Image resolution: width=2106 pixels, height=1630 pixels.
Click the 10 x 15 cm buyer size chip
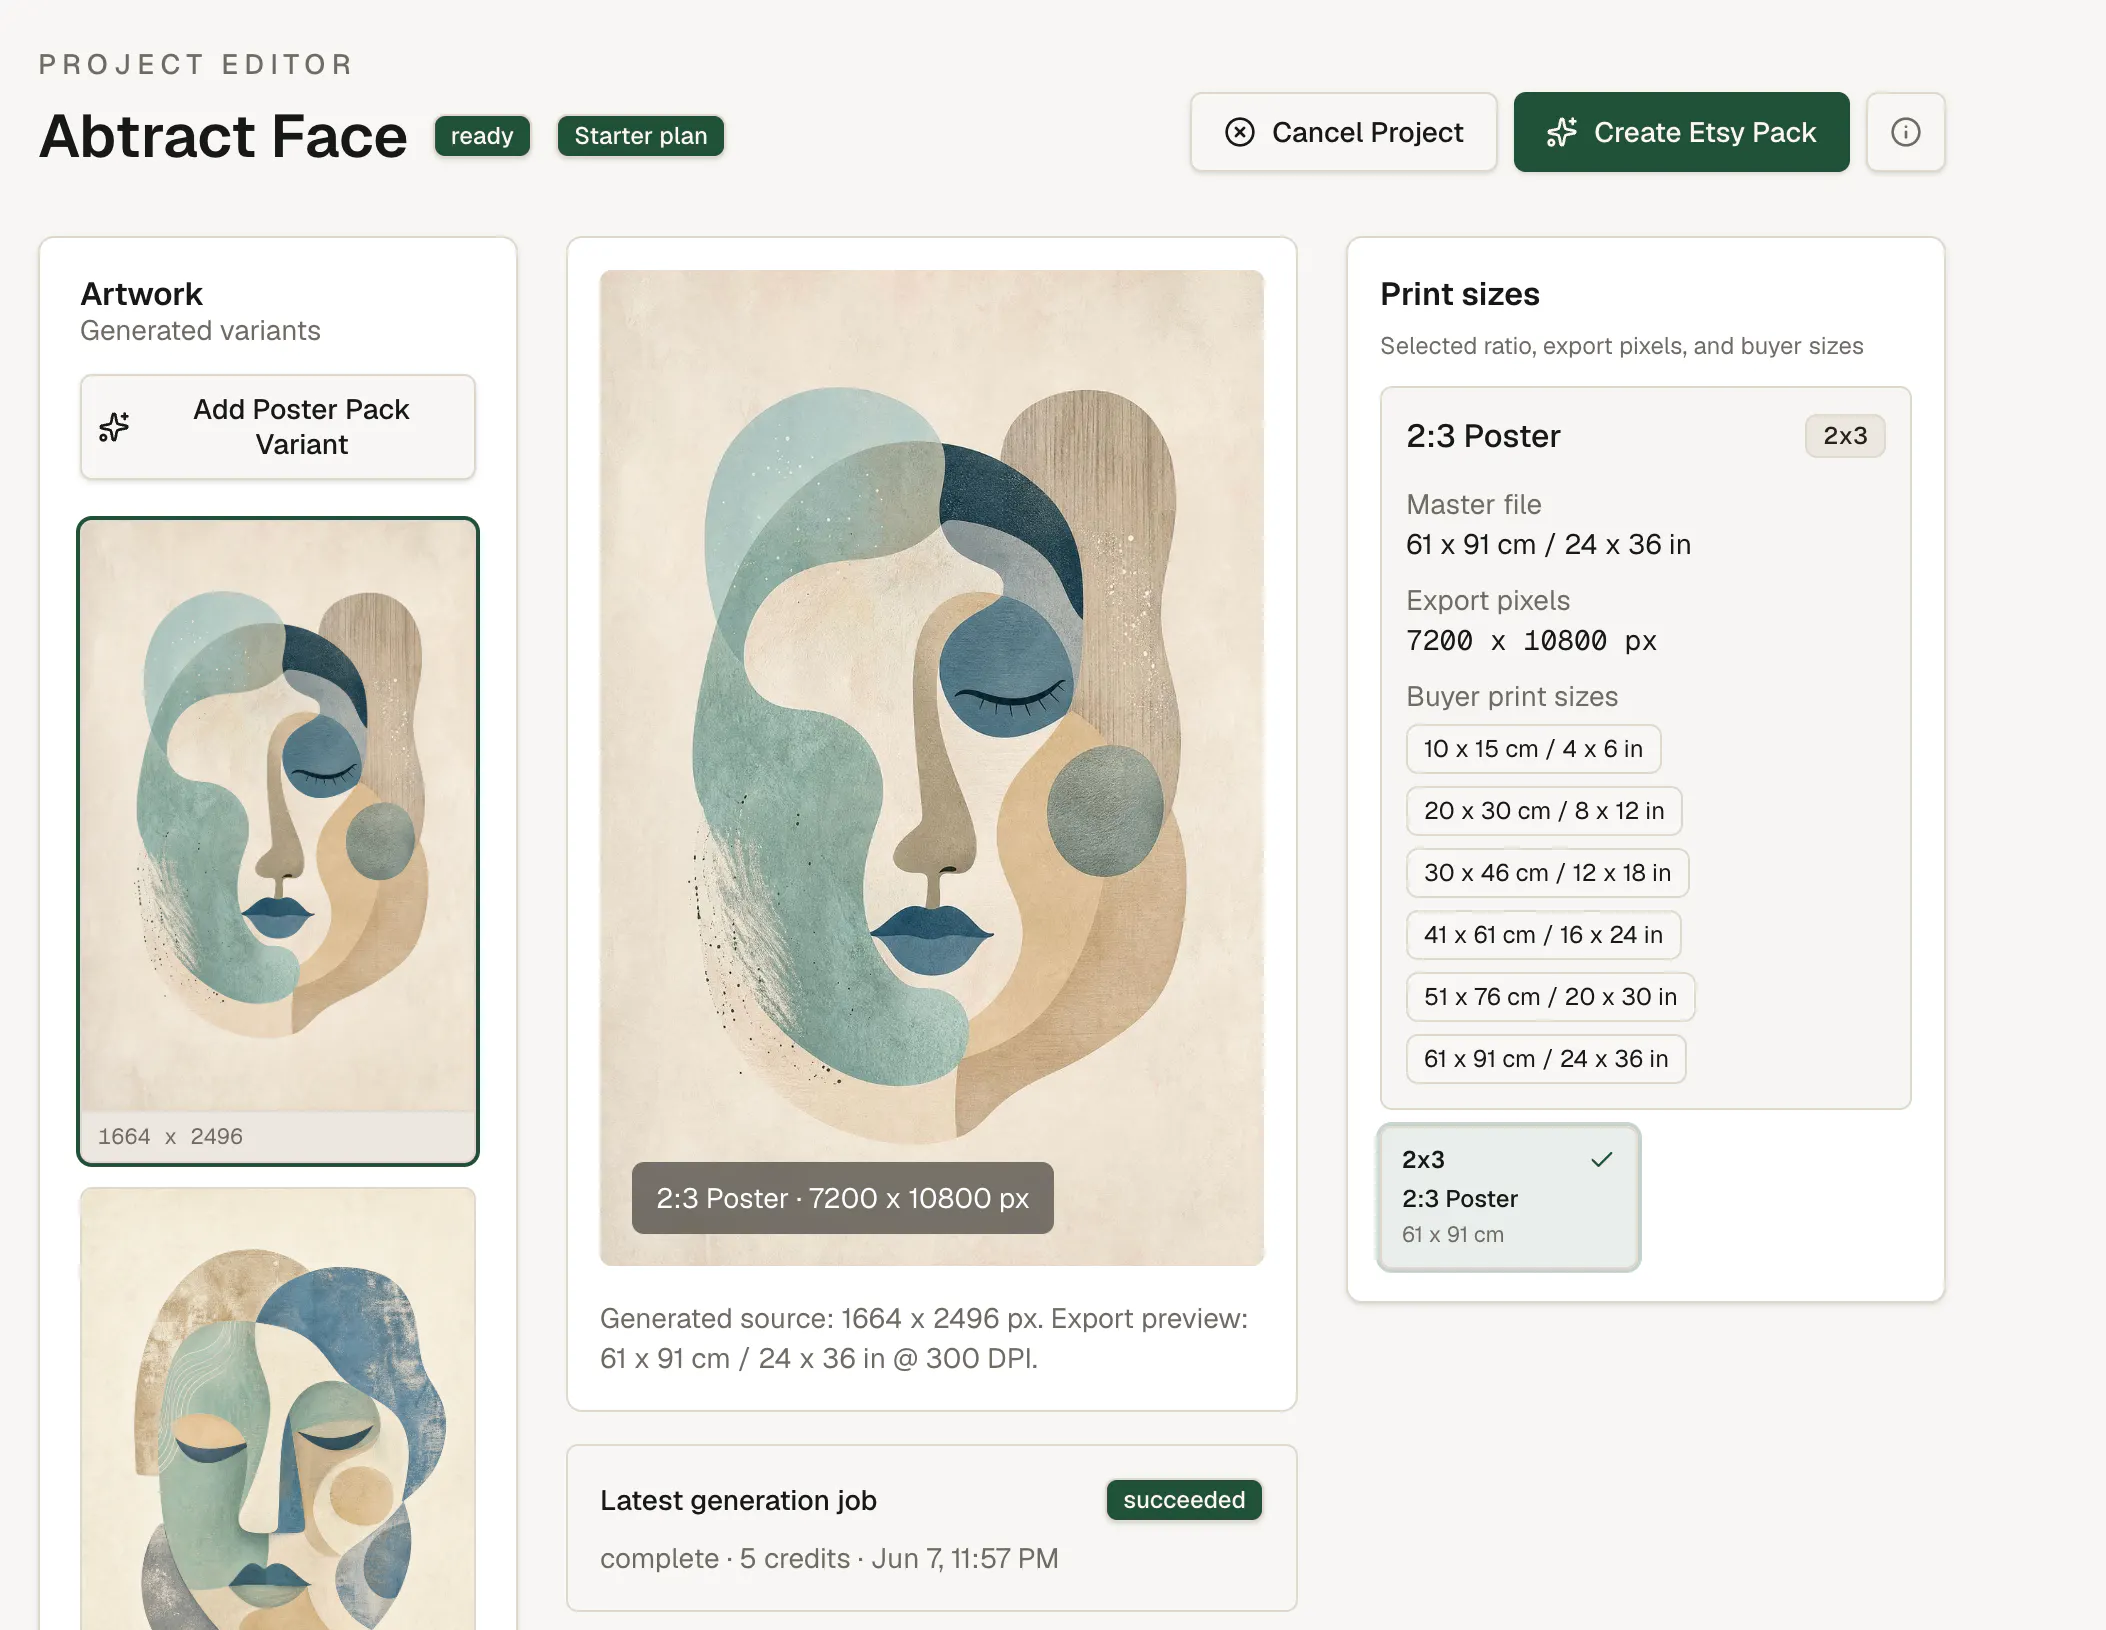click(1533, 749)
